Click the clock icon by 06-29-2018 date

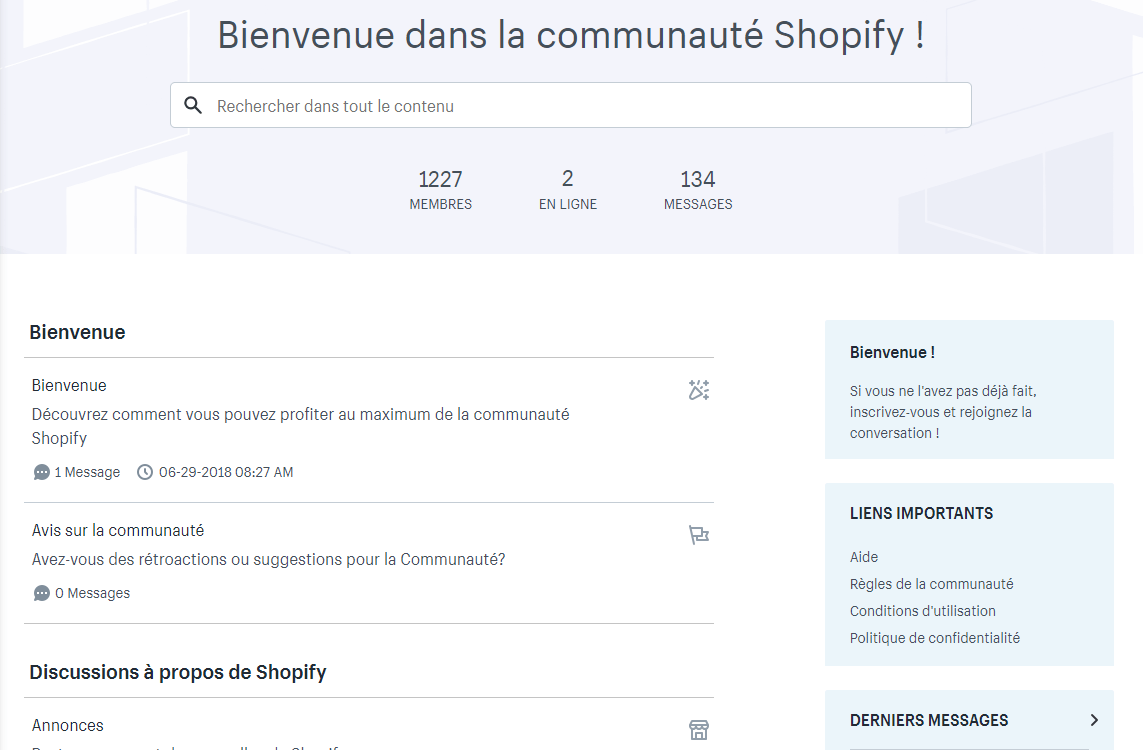click(x=145, y=472)
